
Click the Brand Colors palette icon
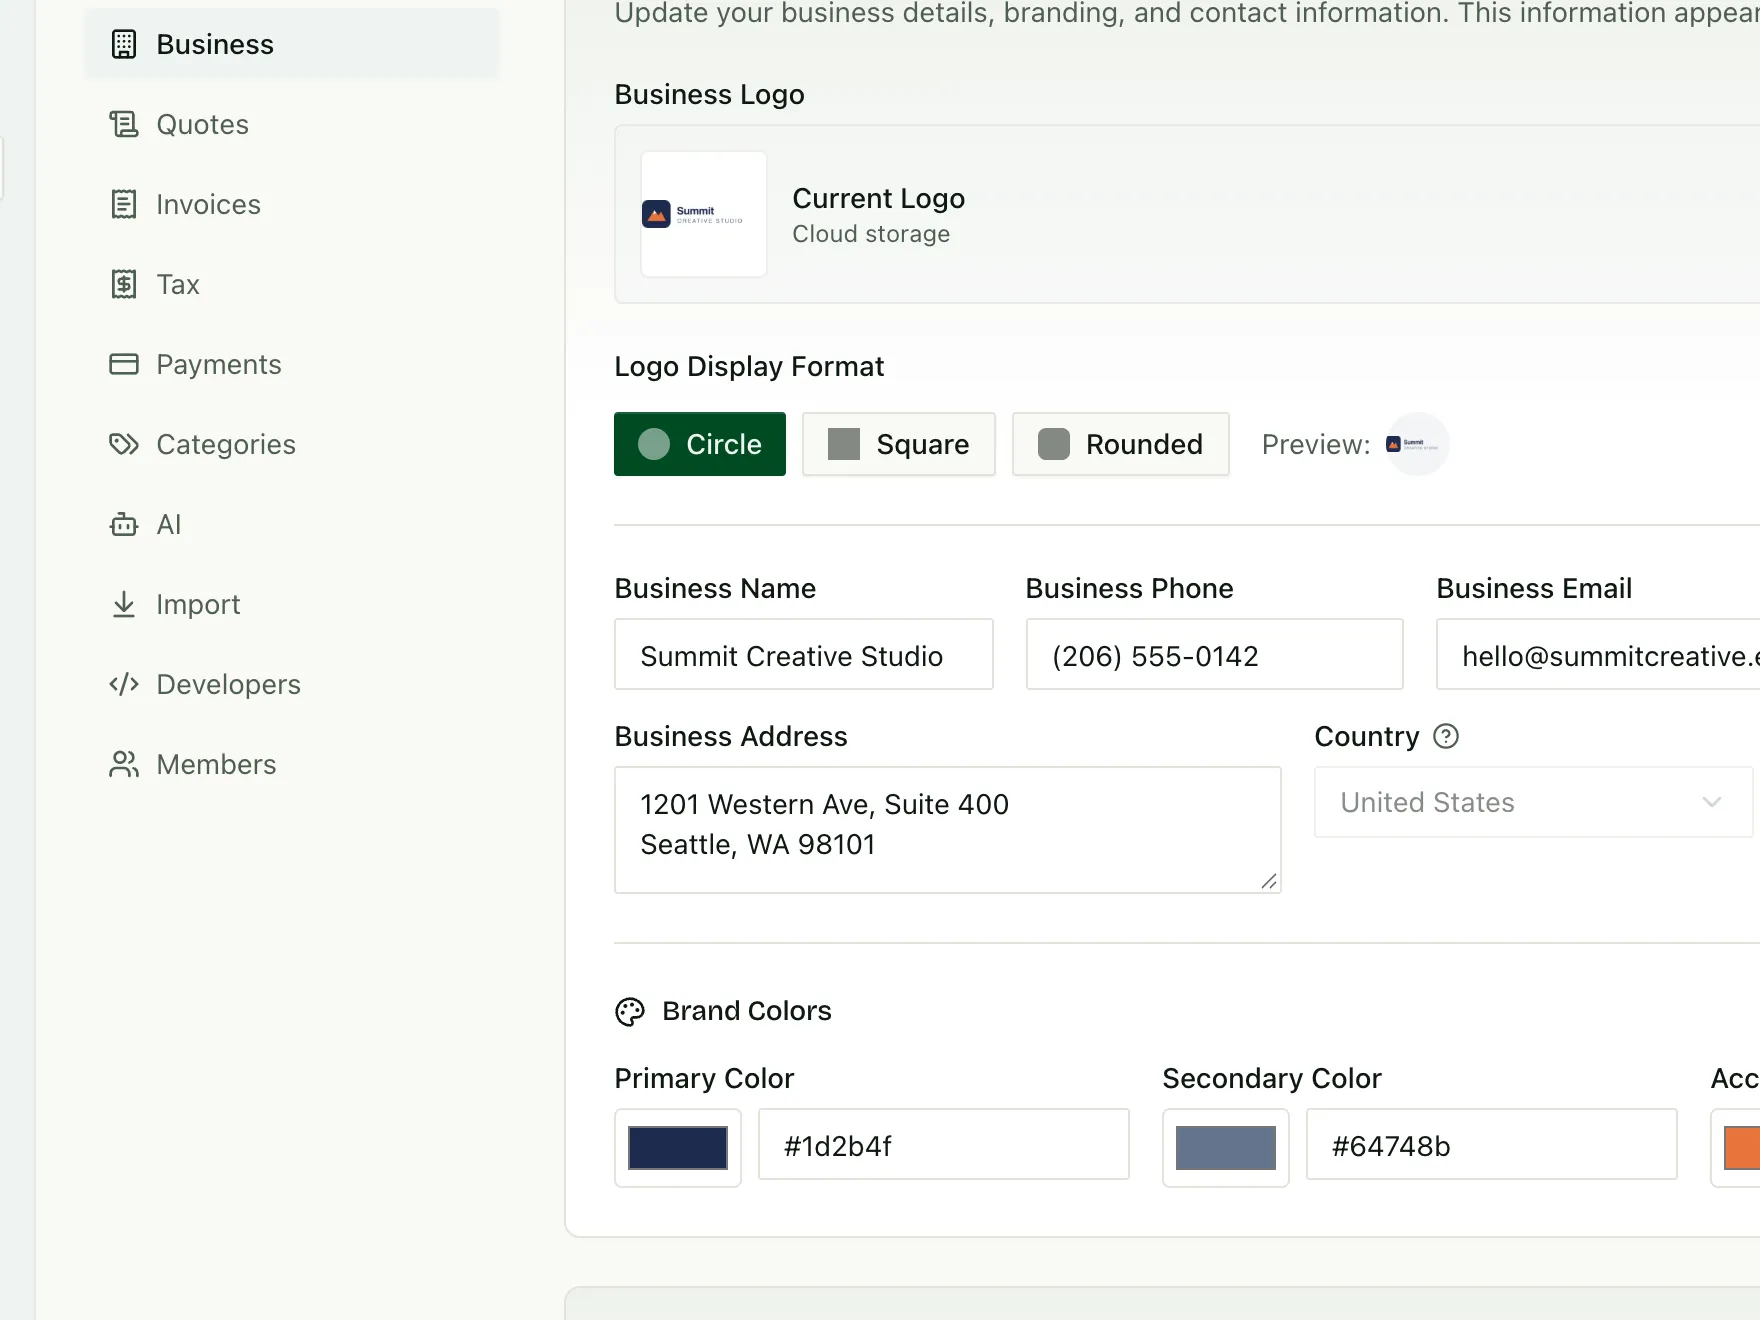click(630, 1012)
